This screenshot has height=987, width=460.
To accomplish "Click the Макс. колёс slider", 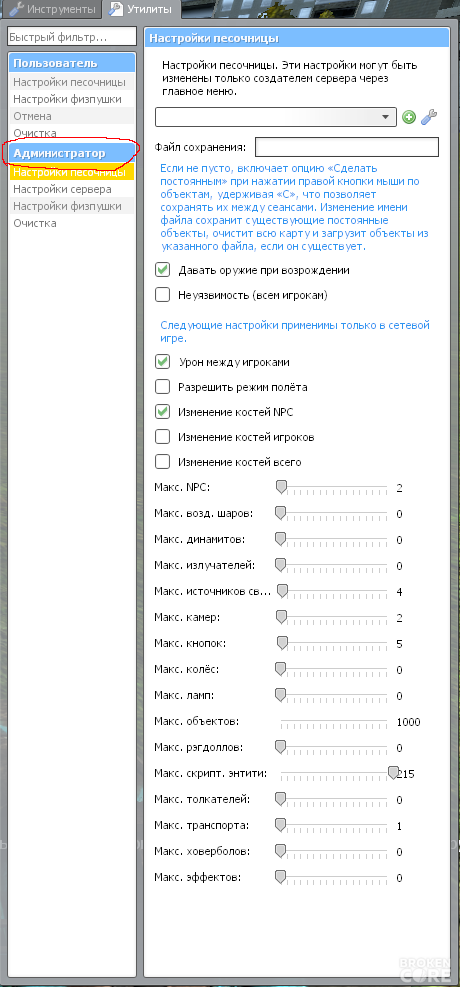I will click(334, 670).
